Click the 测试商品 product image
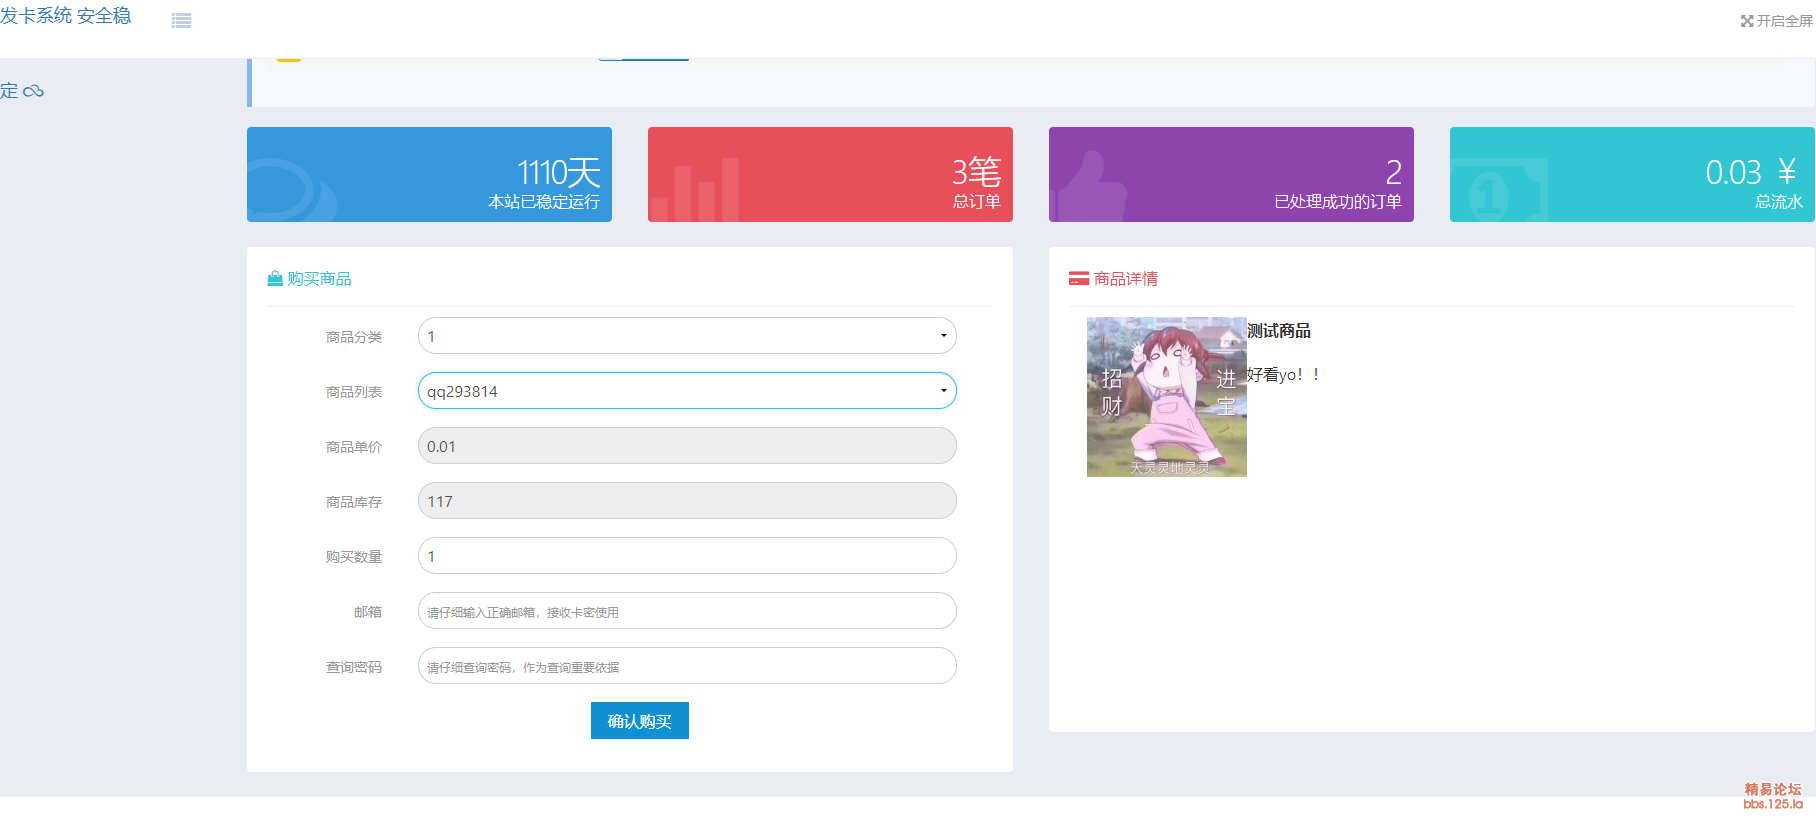 click(1166, 397)
